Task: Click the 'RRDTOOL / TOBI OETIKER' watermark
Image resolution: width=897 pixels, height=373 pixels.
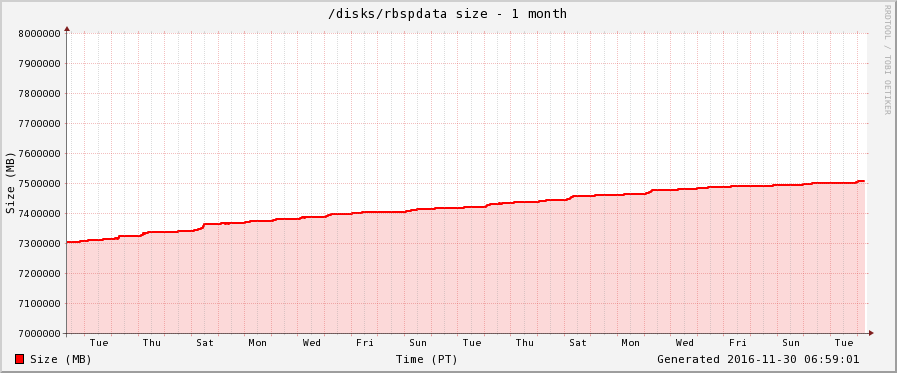Action: [x=887, y=59]
